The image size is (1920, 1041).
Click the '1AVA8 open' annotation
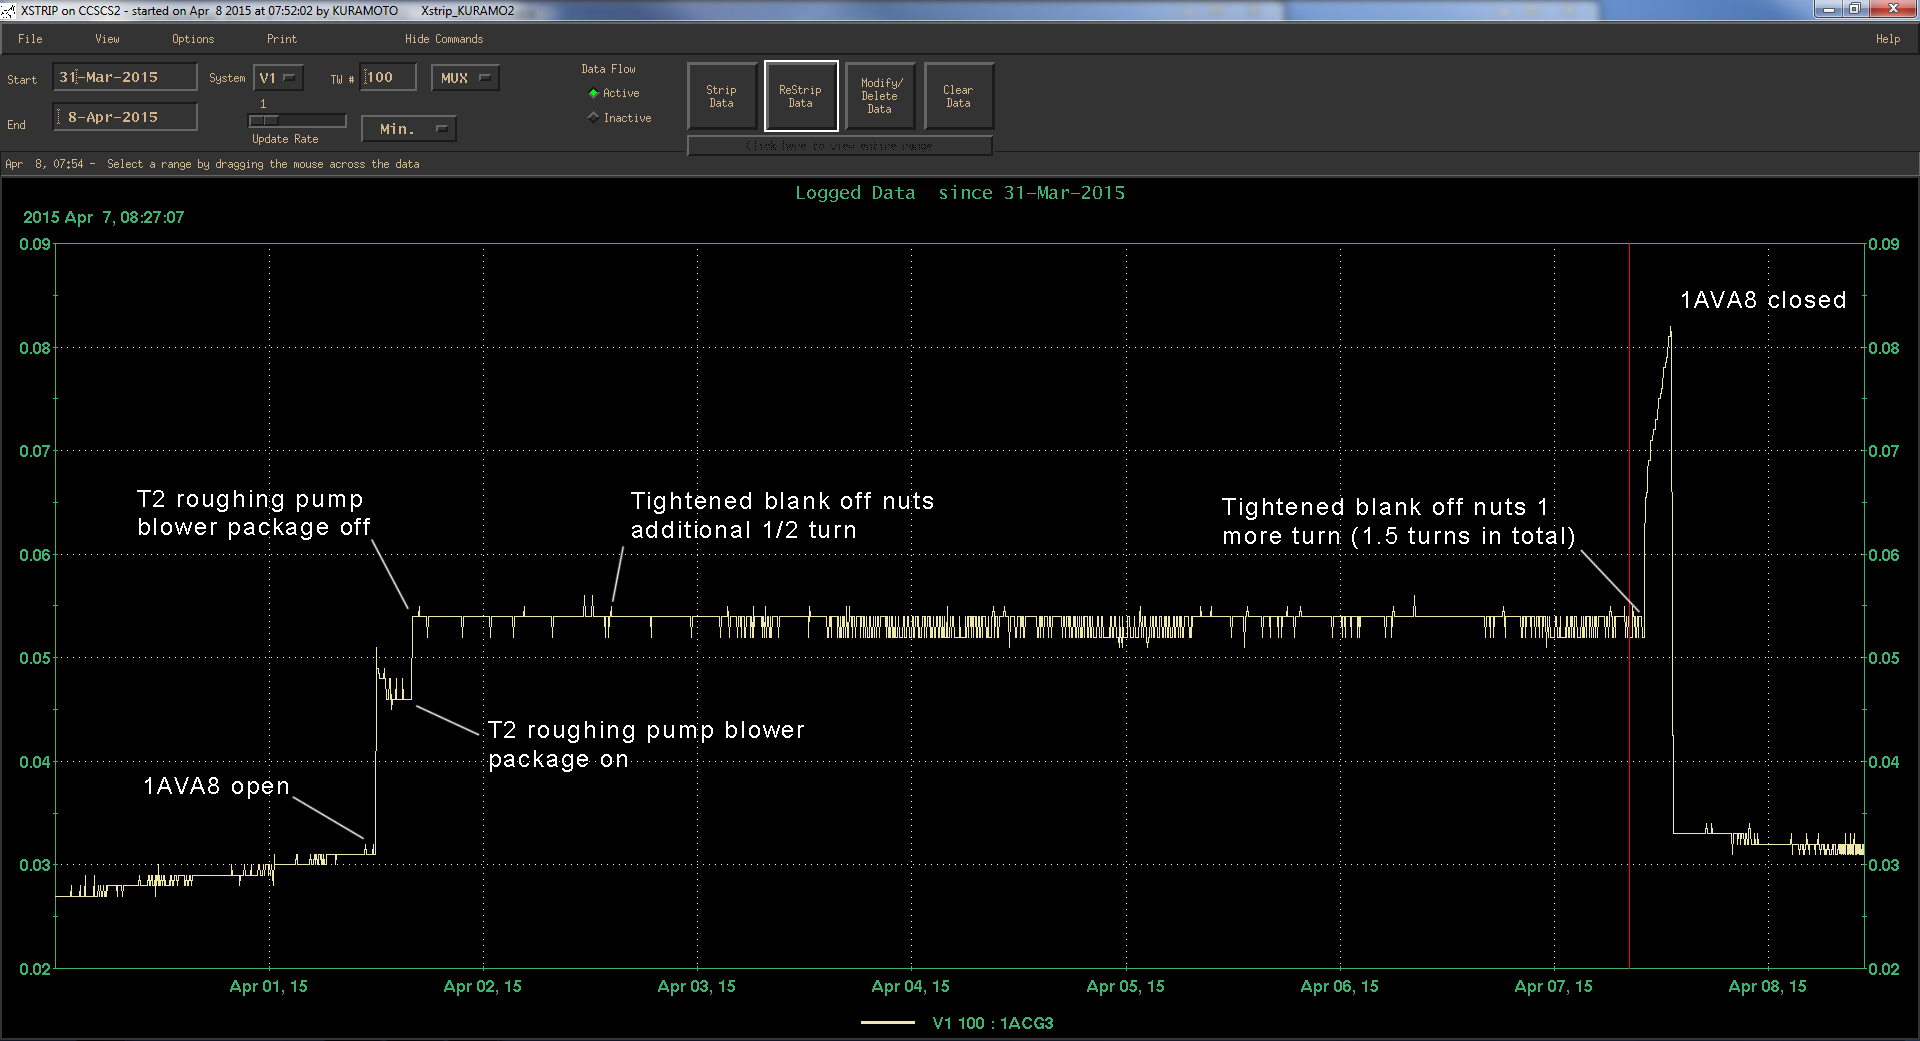click(216, 786)
